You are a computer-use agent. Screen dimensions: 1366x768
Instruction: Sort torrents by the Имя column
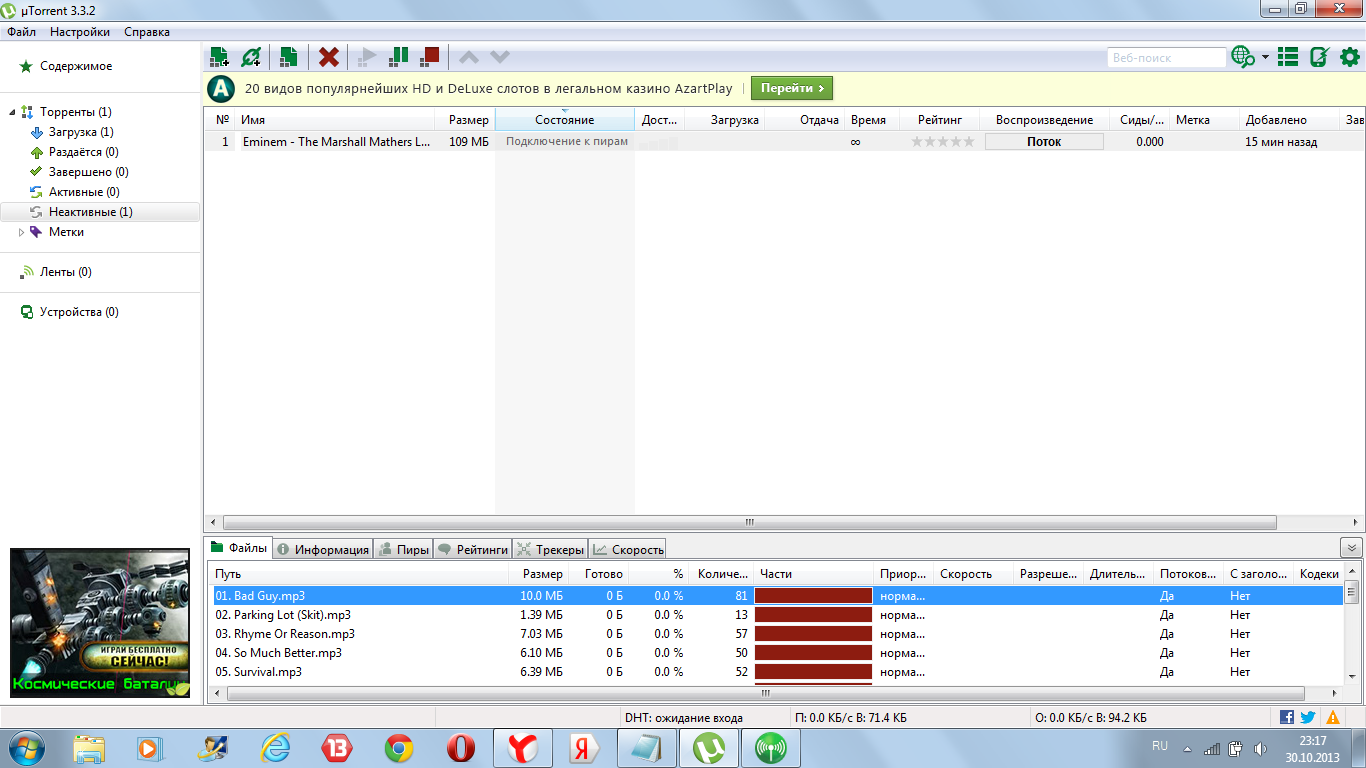(x=336, y=120)
